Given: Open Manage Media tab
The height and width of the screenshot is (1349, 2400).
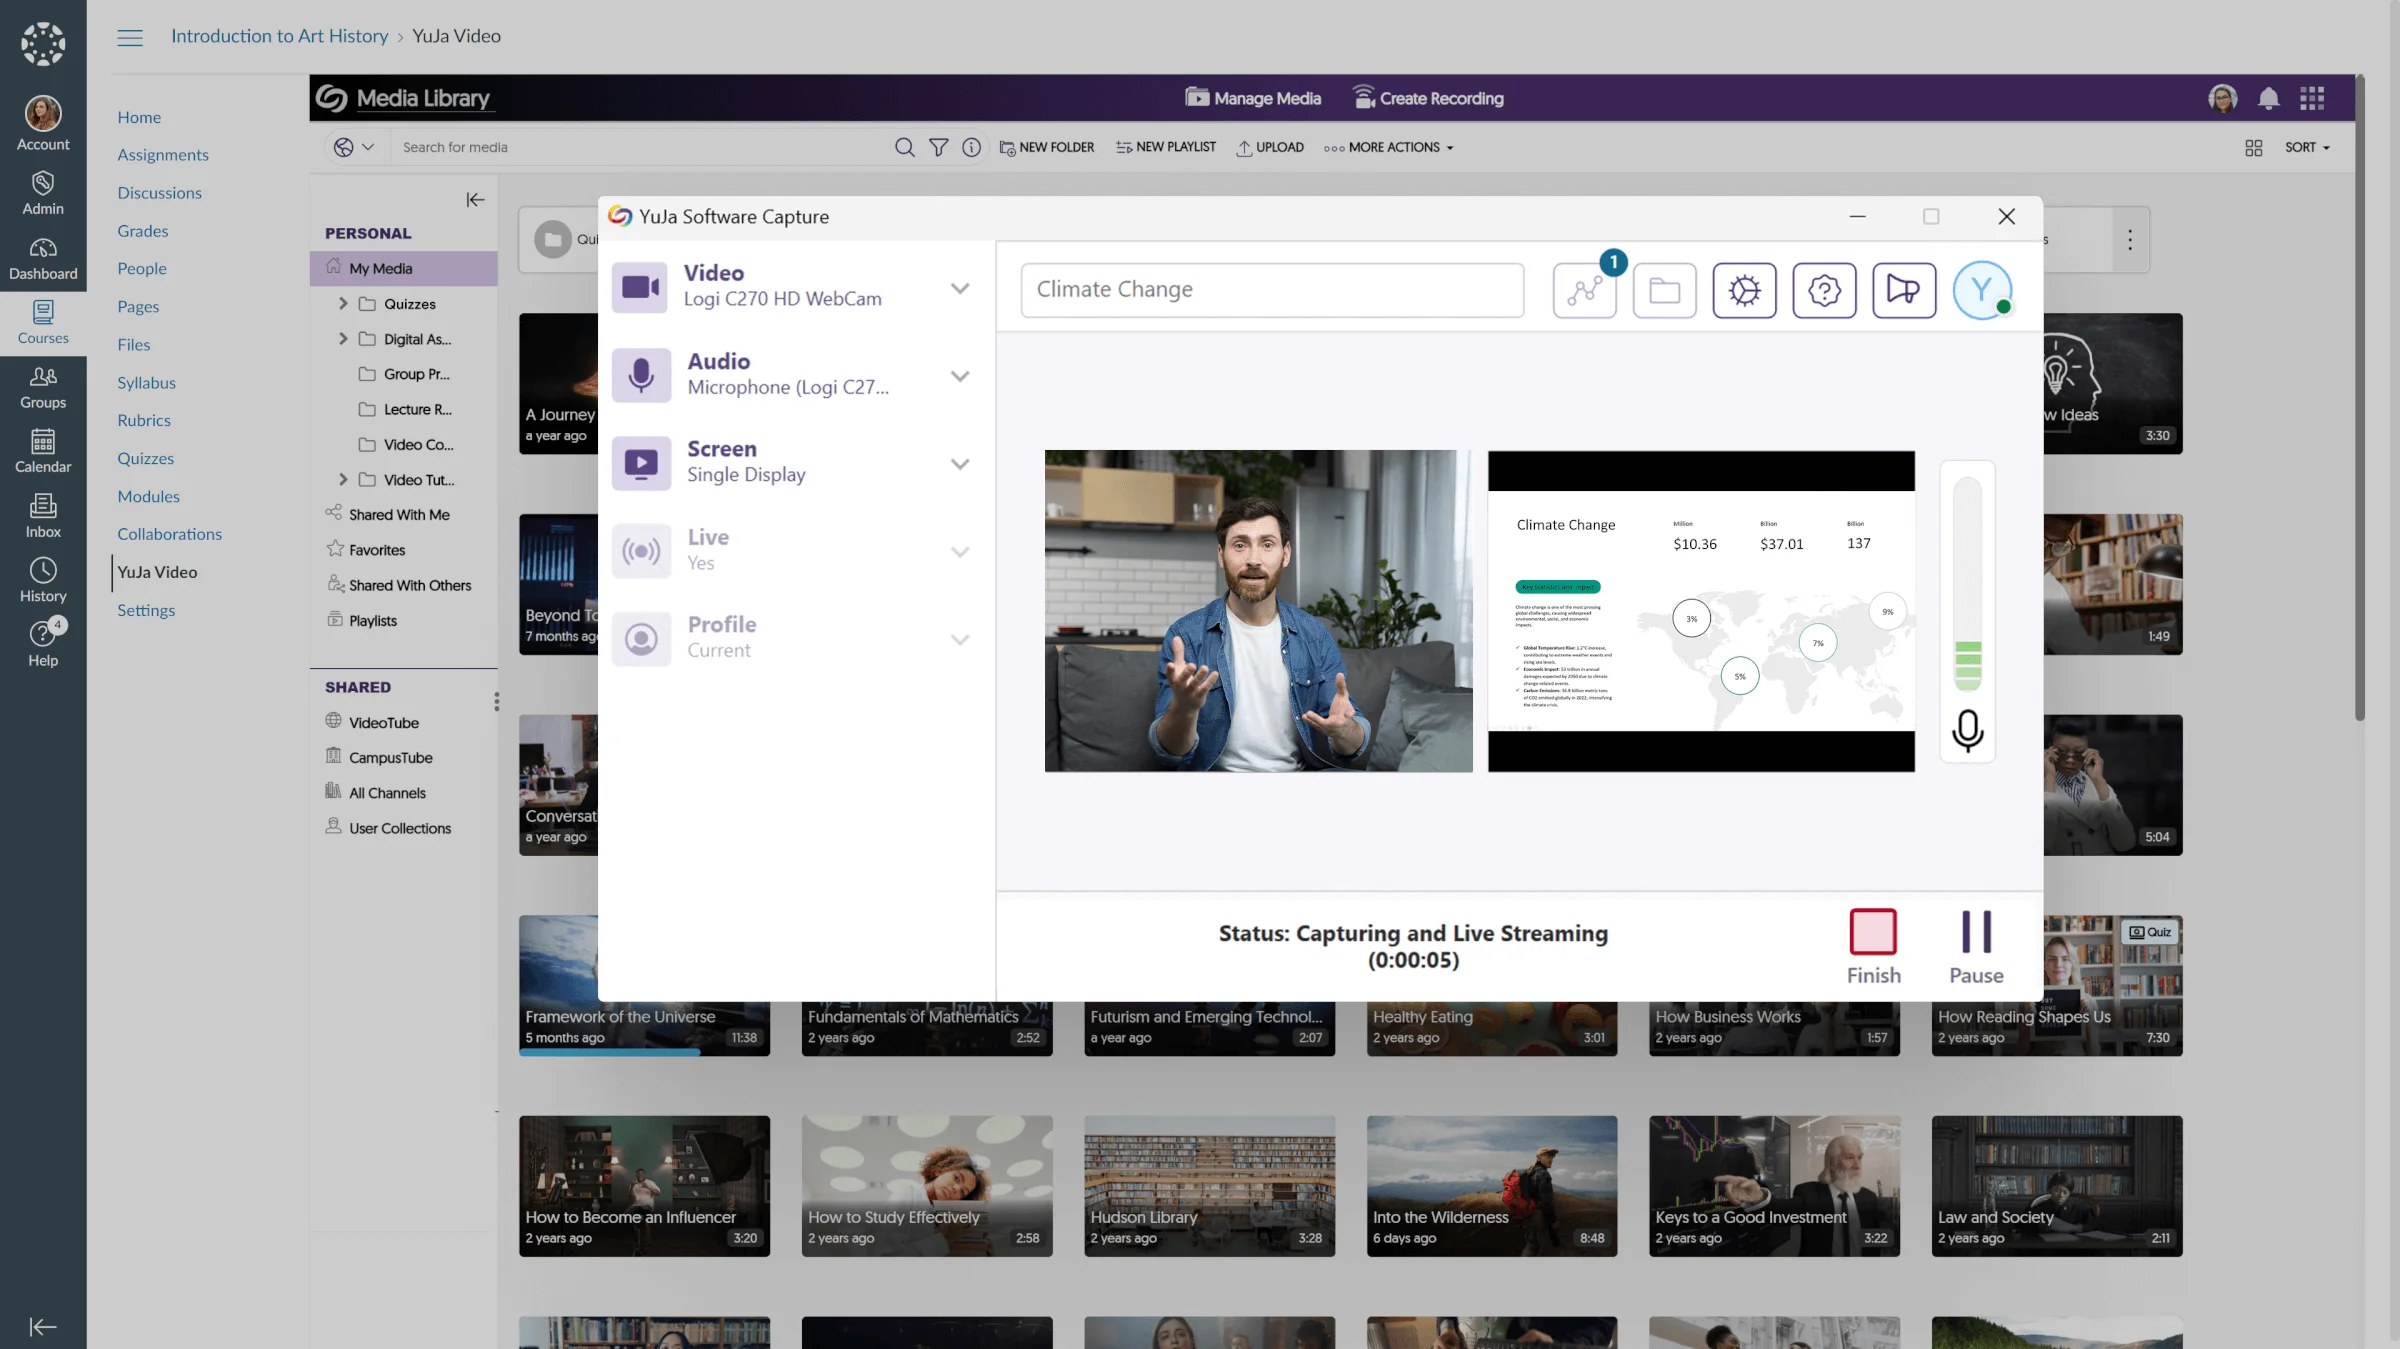Looking at the screenshot, I should pyautogui.click(x=1253, y=98).
